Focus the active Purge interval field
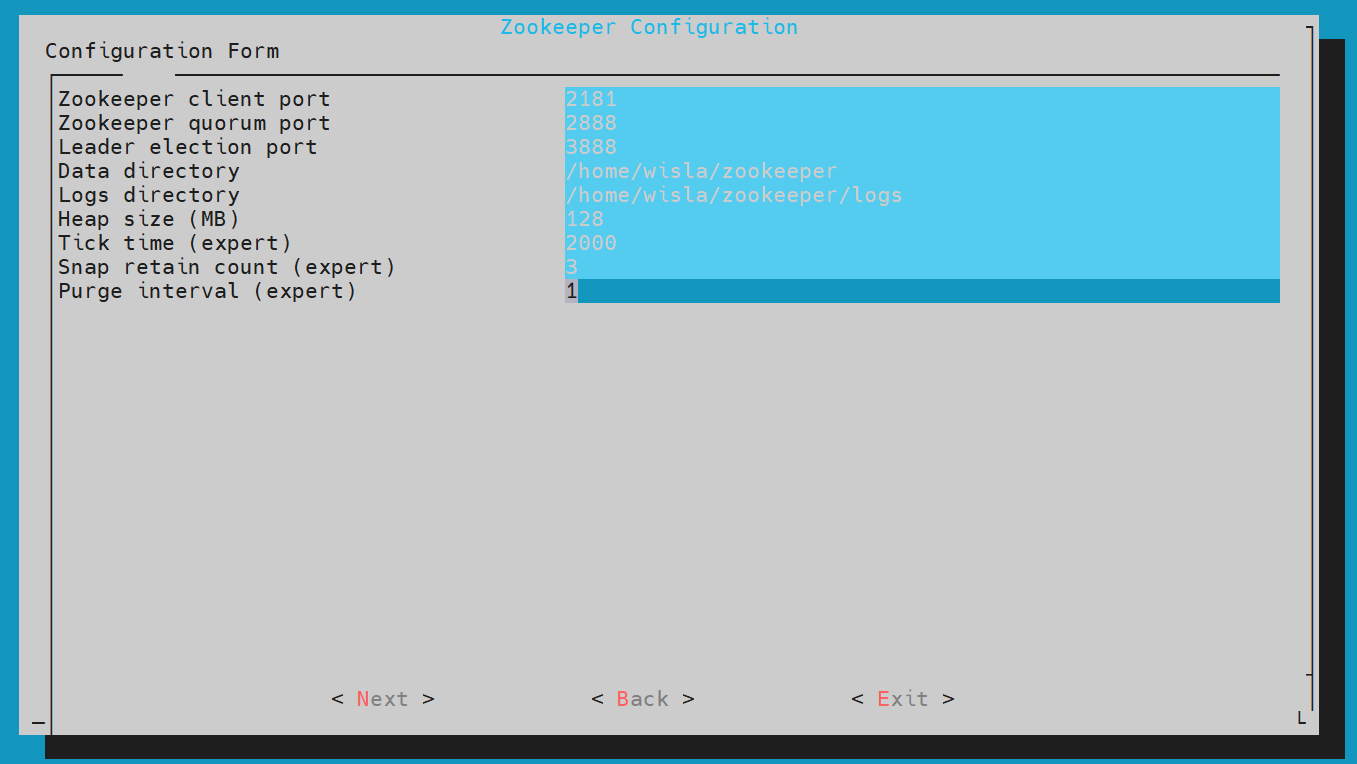1357x764 pixels. 922,291
